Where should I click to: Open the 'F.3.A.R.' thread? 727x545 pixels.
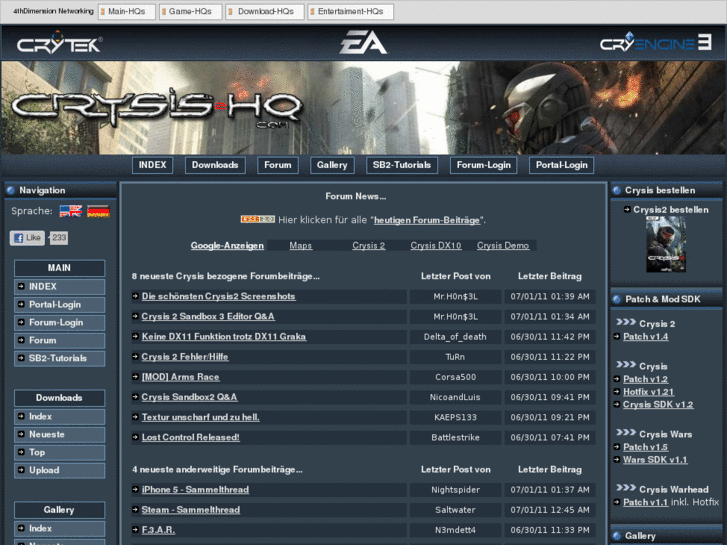coord(158,529)
